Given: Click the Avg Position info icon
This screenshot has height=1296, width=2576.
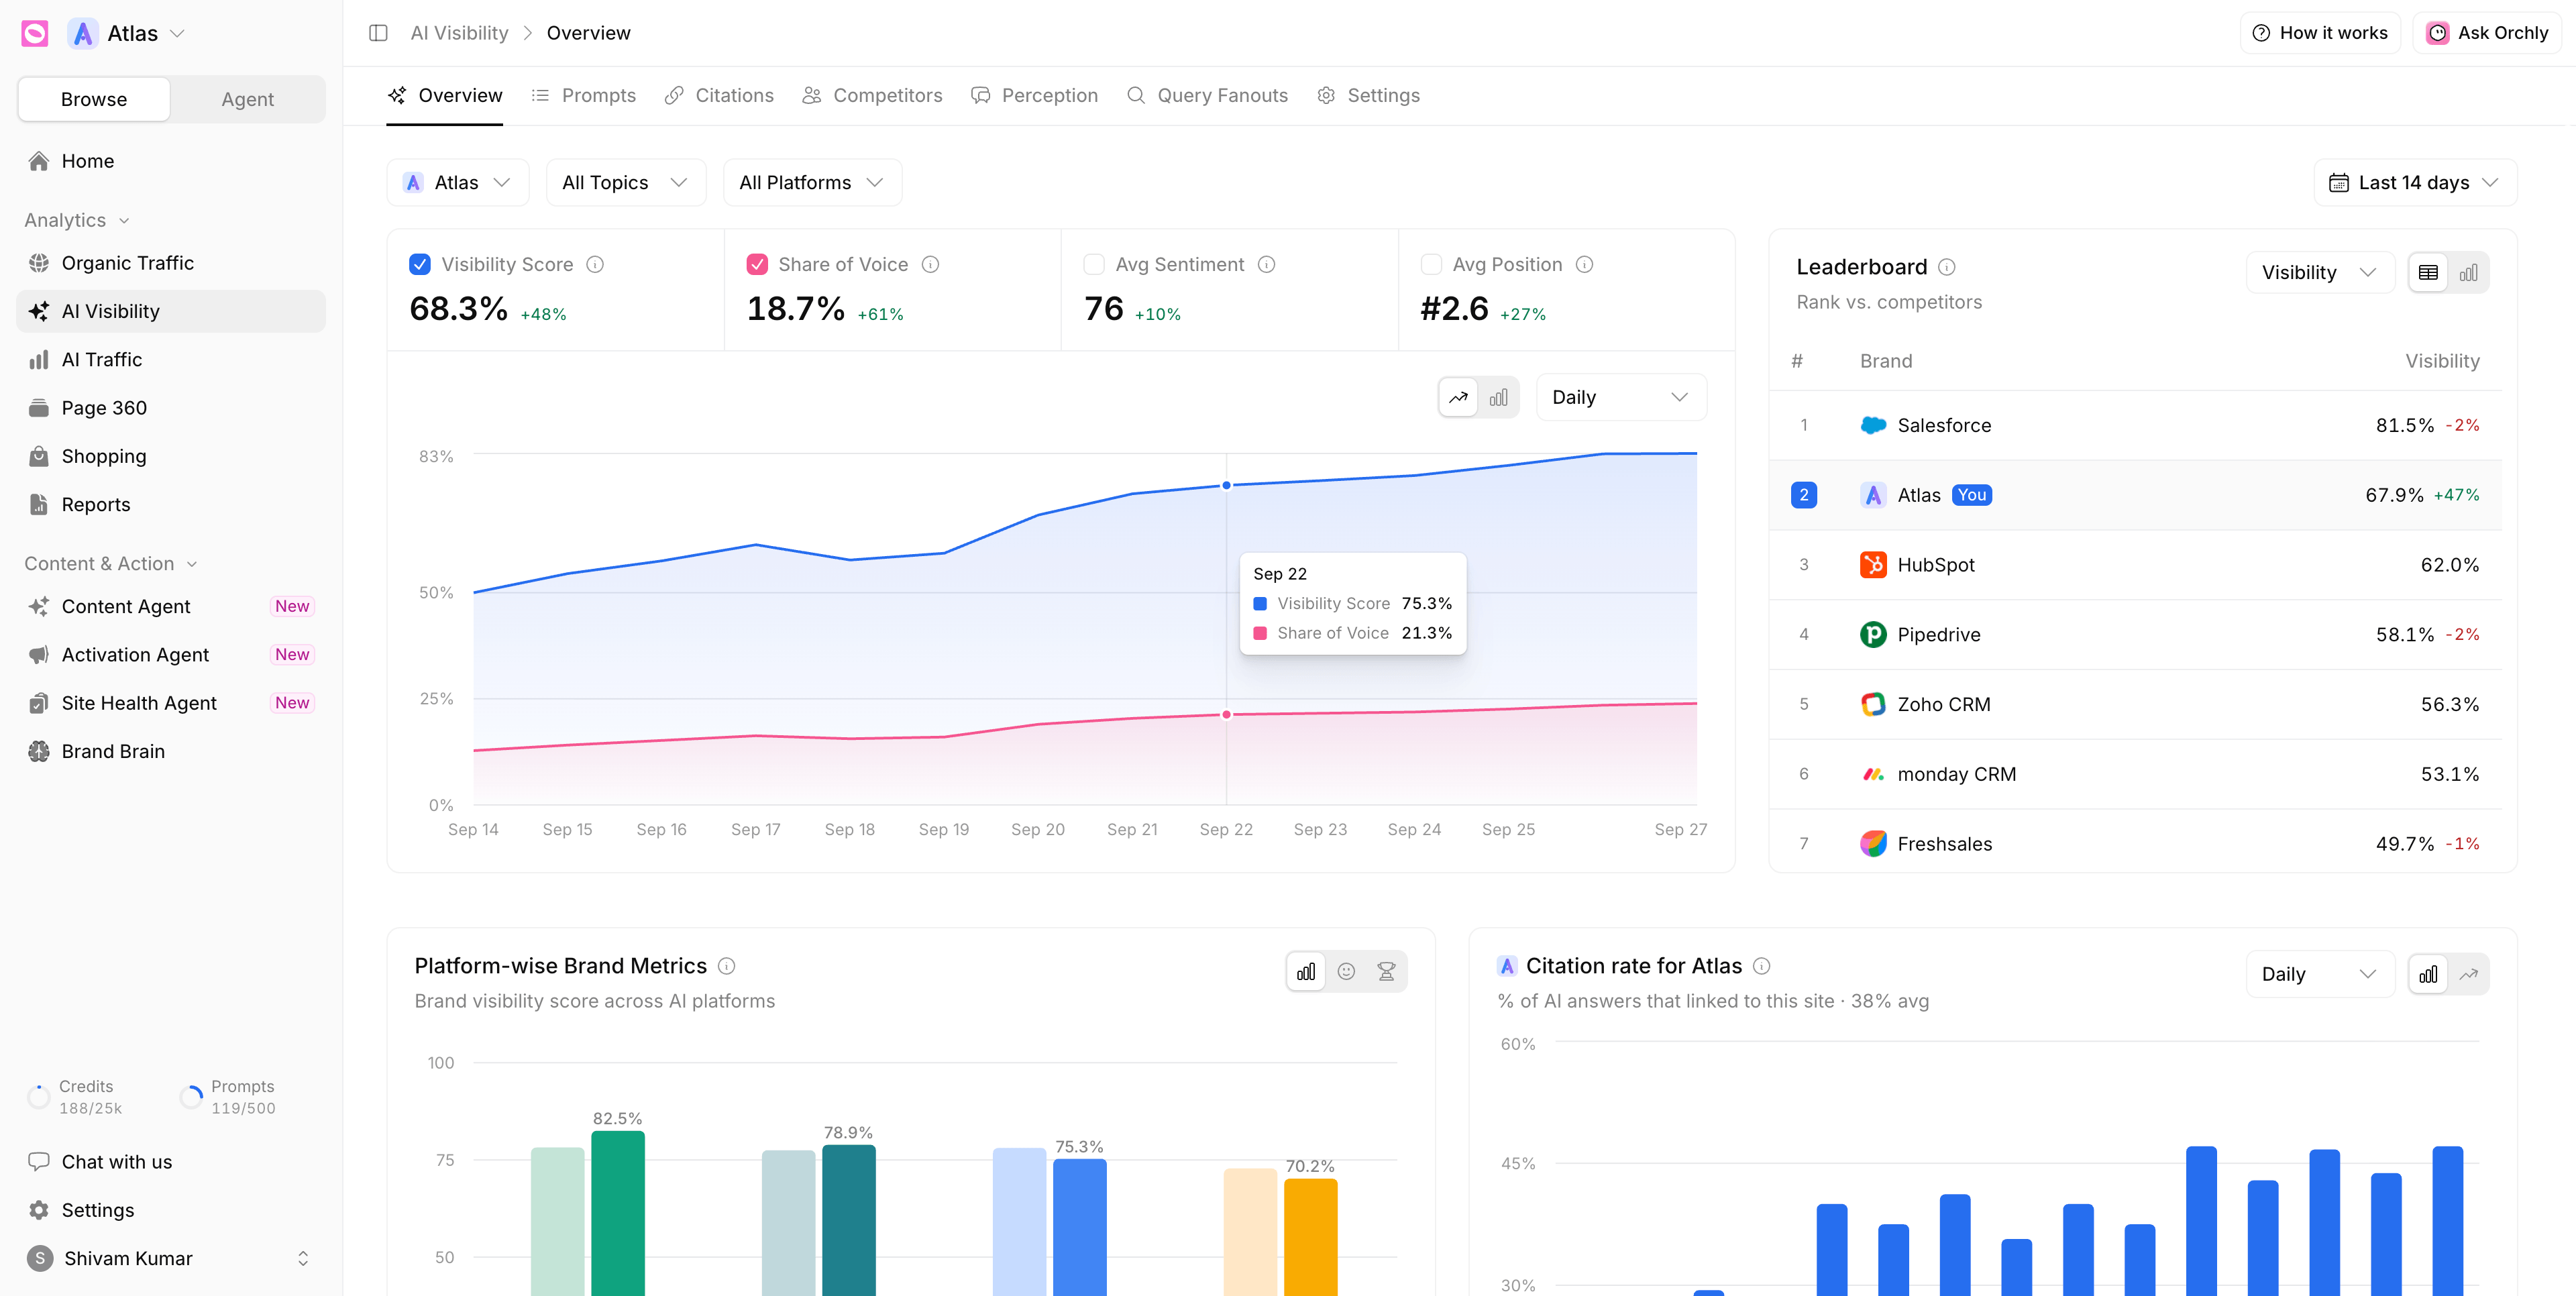Looking at the screenshot, I should coord(1584,264).
